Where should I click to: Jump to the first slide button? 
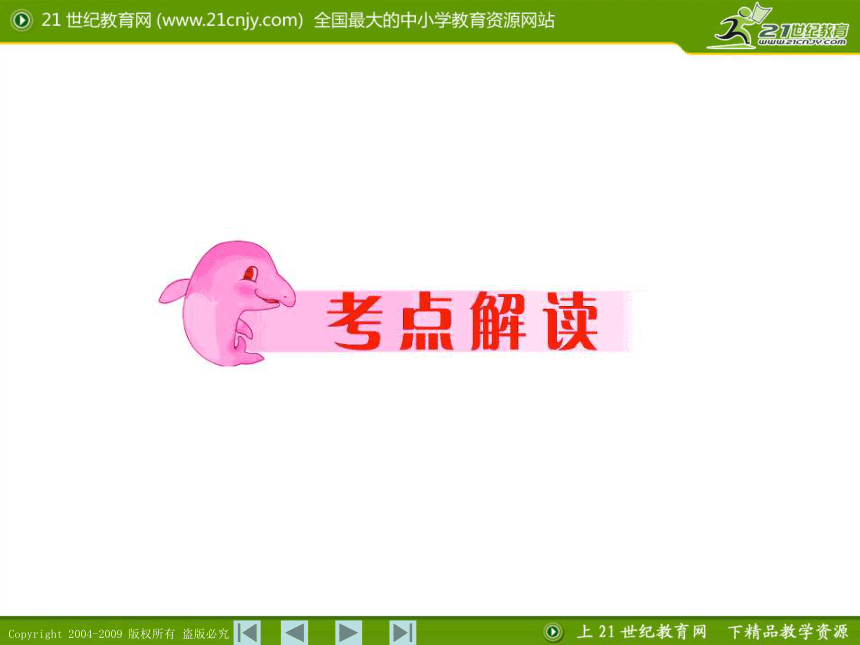click(x=247, y=632)
